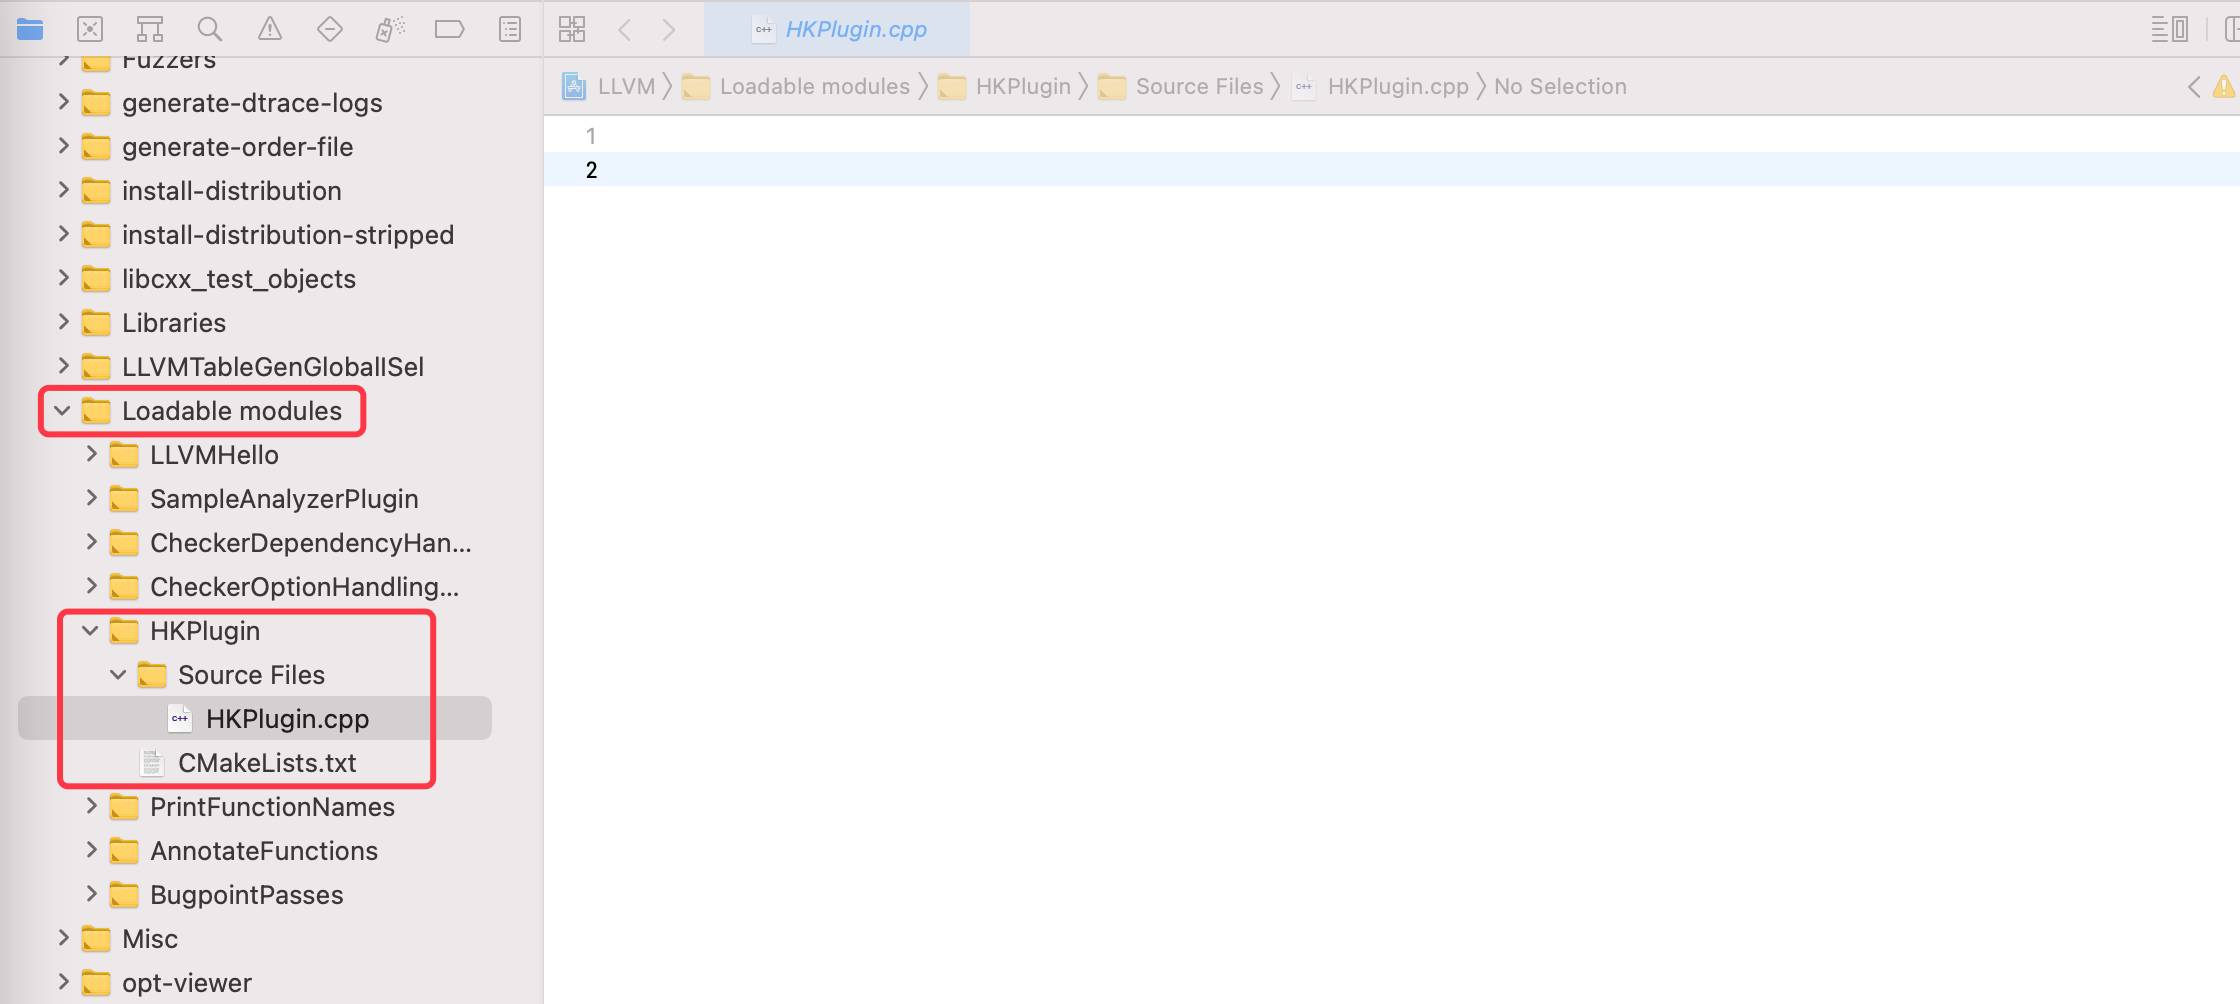Click the yellow warning icon in jump bar
The image size is (2240, 1004).
coord(2224,87)
